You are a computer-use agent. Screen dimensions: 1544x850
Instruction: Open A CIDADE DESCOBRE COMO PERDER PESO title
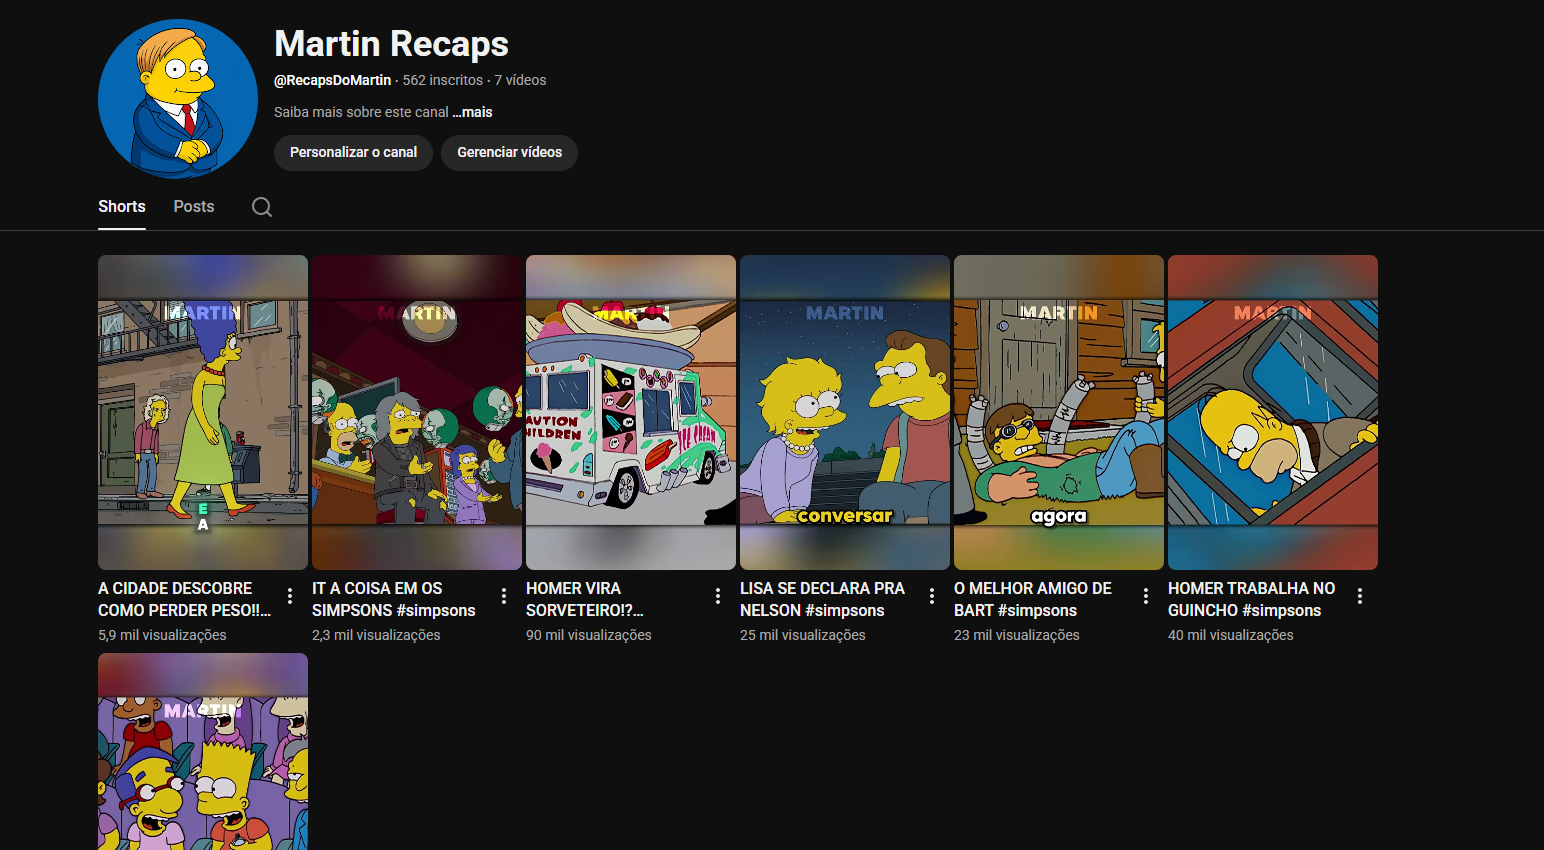click(x=185, y=599)
